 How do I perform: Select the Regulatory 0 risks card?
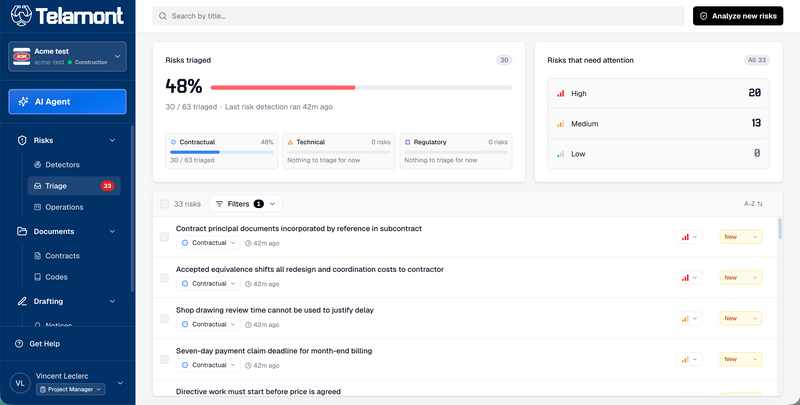click(456, 151)
